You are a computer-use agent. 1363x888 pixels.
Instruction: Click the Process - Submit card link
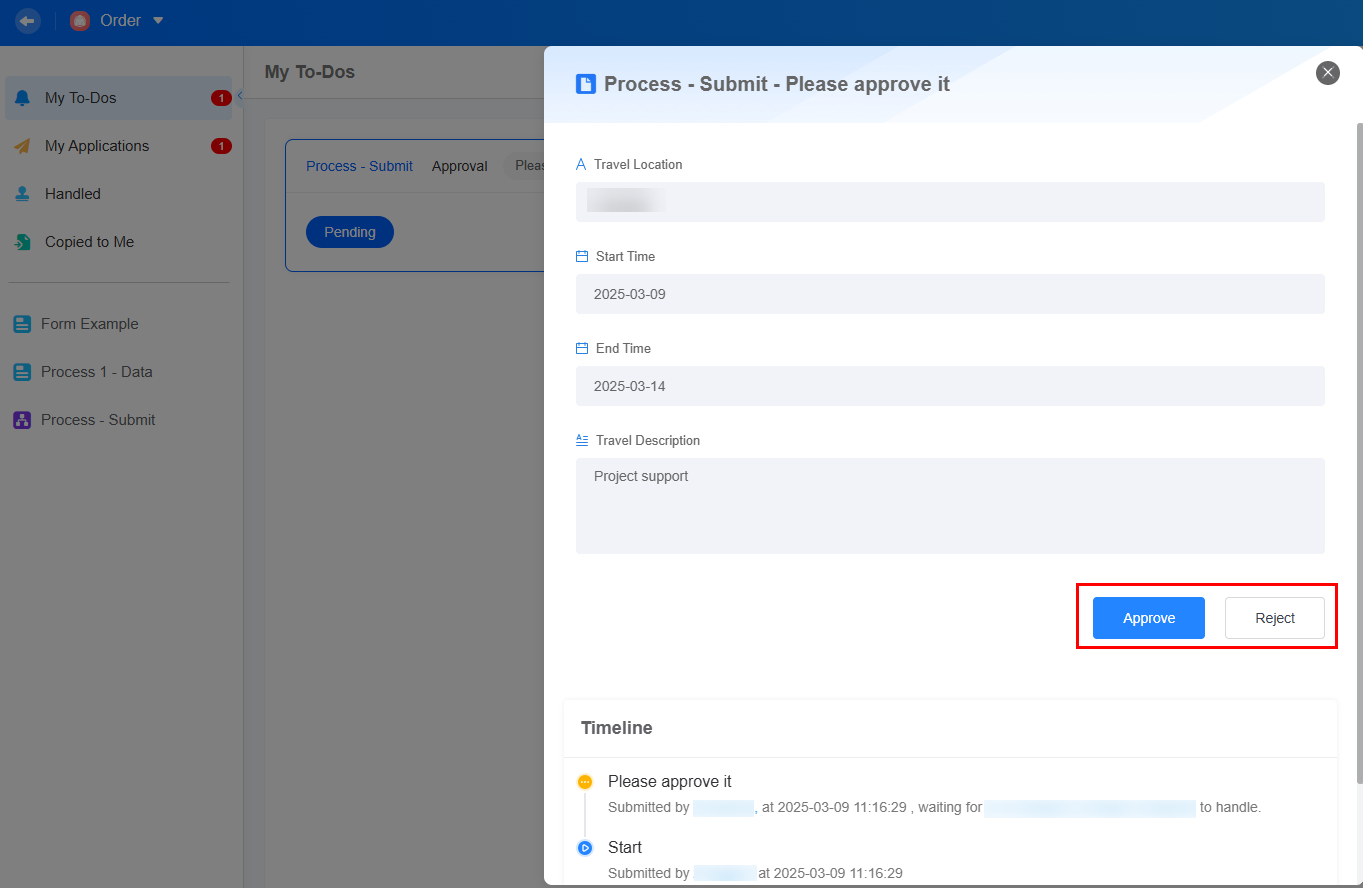359,166
